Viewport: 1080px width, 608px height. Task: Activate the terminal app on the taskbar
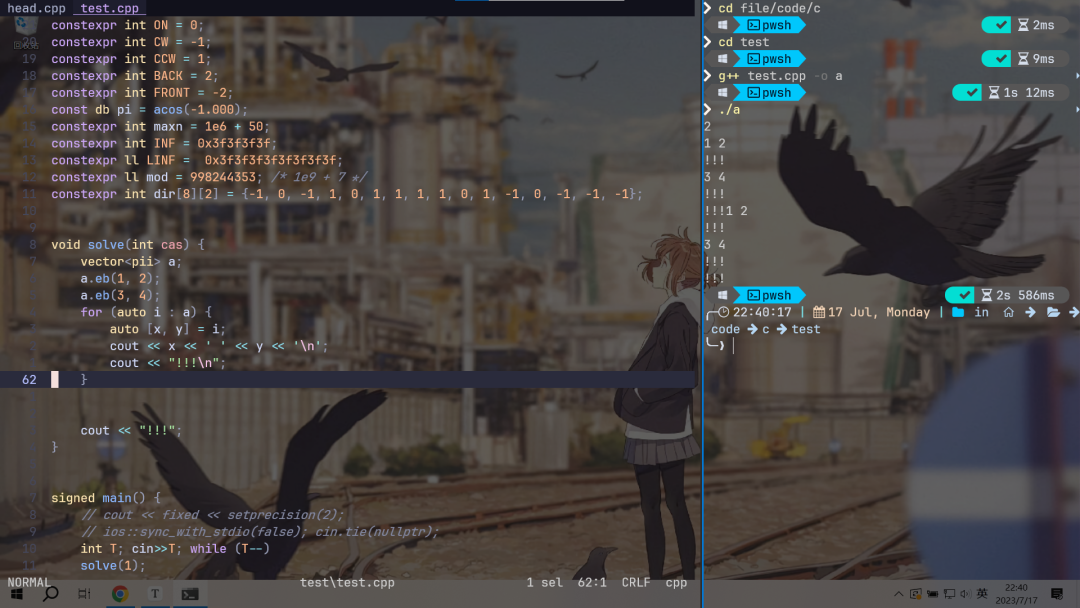(x=190, y=594)
